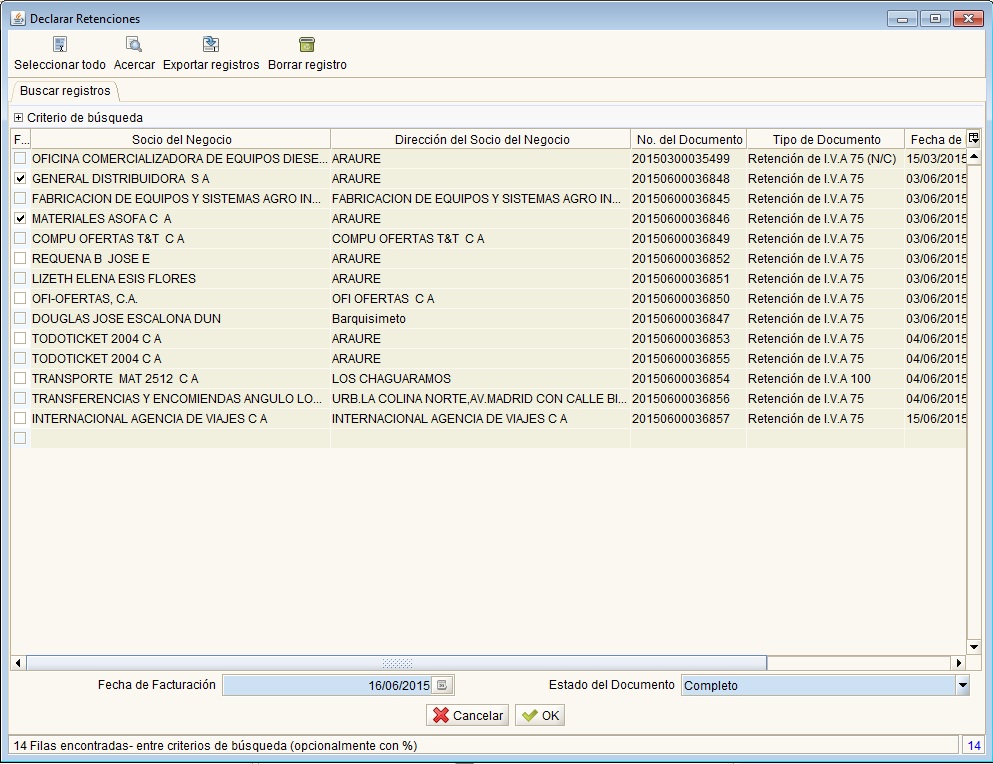This screenshot has height=764, width=993.
Task: Open the Estado del Documento dropdown
Action: 962,686
